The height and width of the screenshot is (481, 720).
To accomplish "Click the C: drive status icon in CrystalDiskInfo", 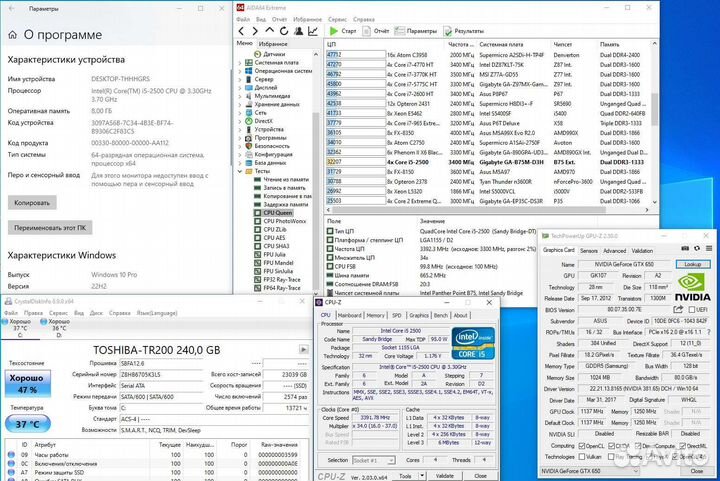I will click(5, 322).
